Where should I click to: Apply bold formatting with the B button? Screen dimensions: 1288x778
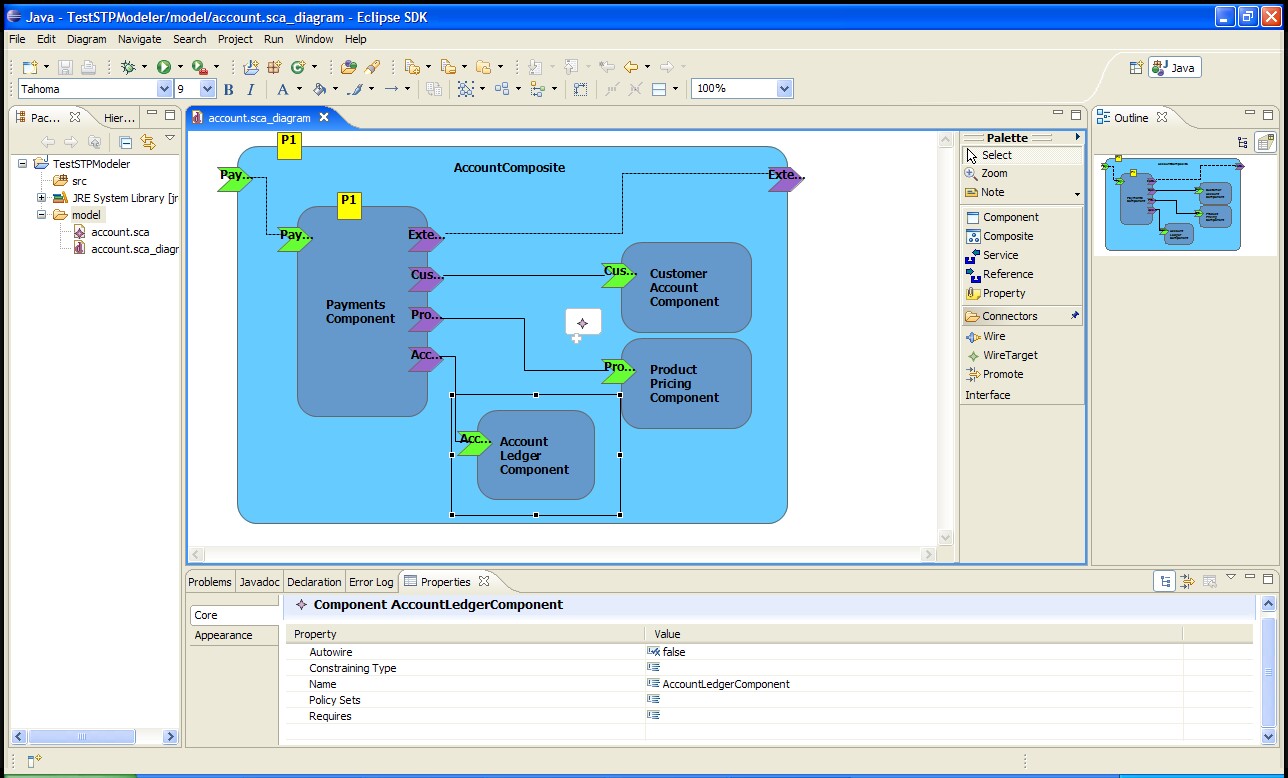tap(228, 89)
